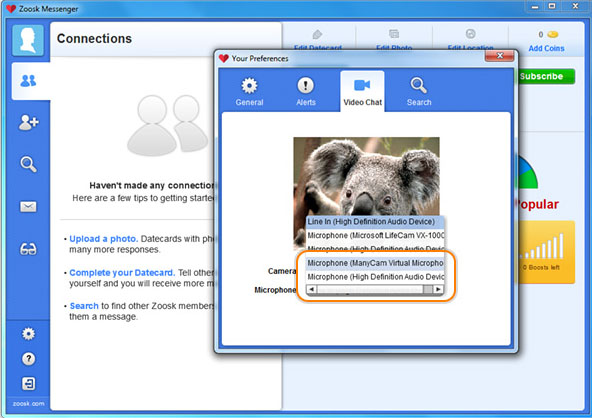Click Add Coins link
592x418 pixels.
click(x=546, y=48)
